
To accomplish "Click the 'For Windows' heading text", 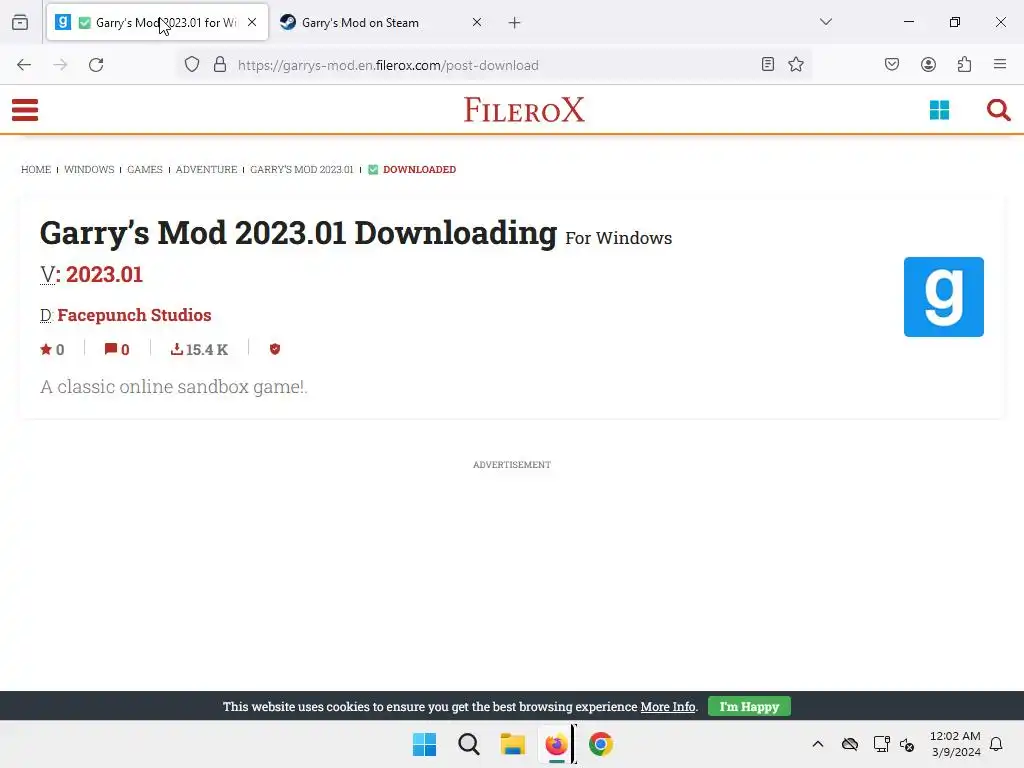I will point(618,238).
